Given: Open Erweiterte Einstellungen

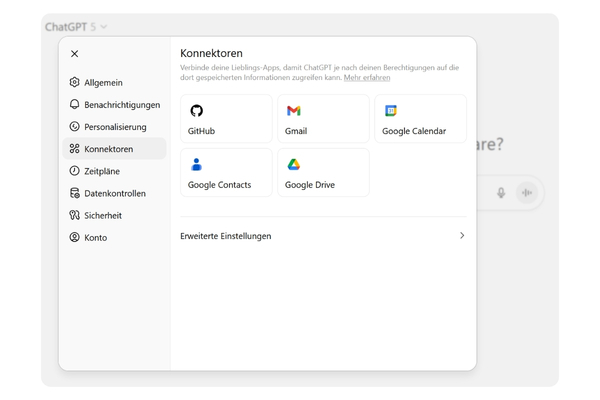Looking at the screenshot, I should click(323, 236).
